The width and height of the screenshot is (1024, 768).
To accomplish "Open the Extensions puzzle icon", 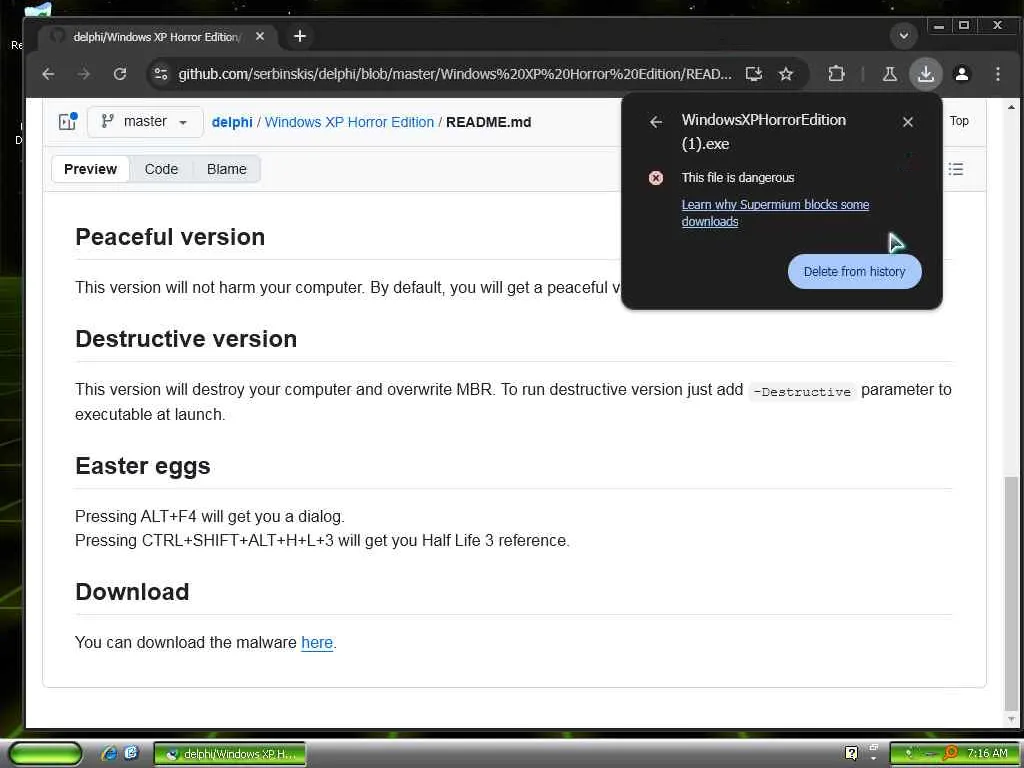I will (836, 74).
